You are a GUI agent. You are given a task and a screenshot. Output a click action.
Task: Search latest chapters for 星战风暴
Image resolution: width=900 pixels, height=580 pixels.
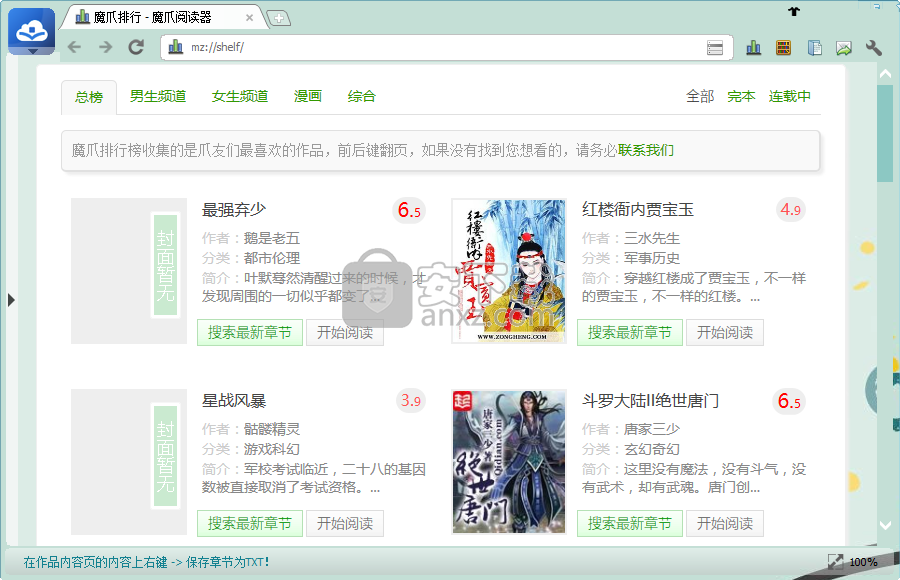point(250,523)
